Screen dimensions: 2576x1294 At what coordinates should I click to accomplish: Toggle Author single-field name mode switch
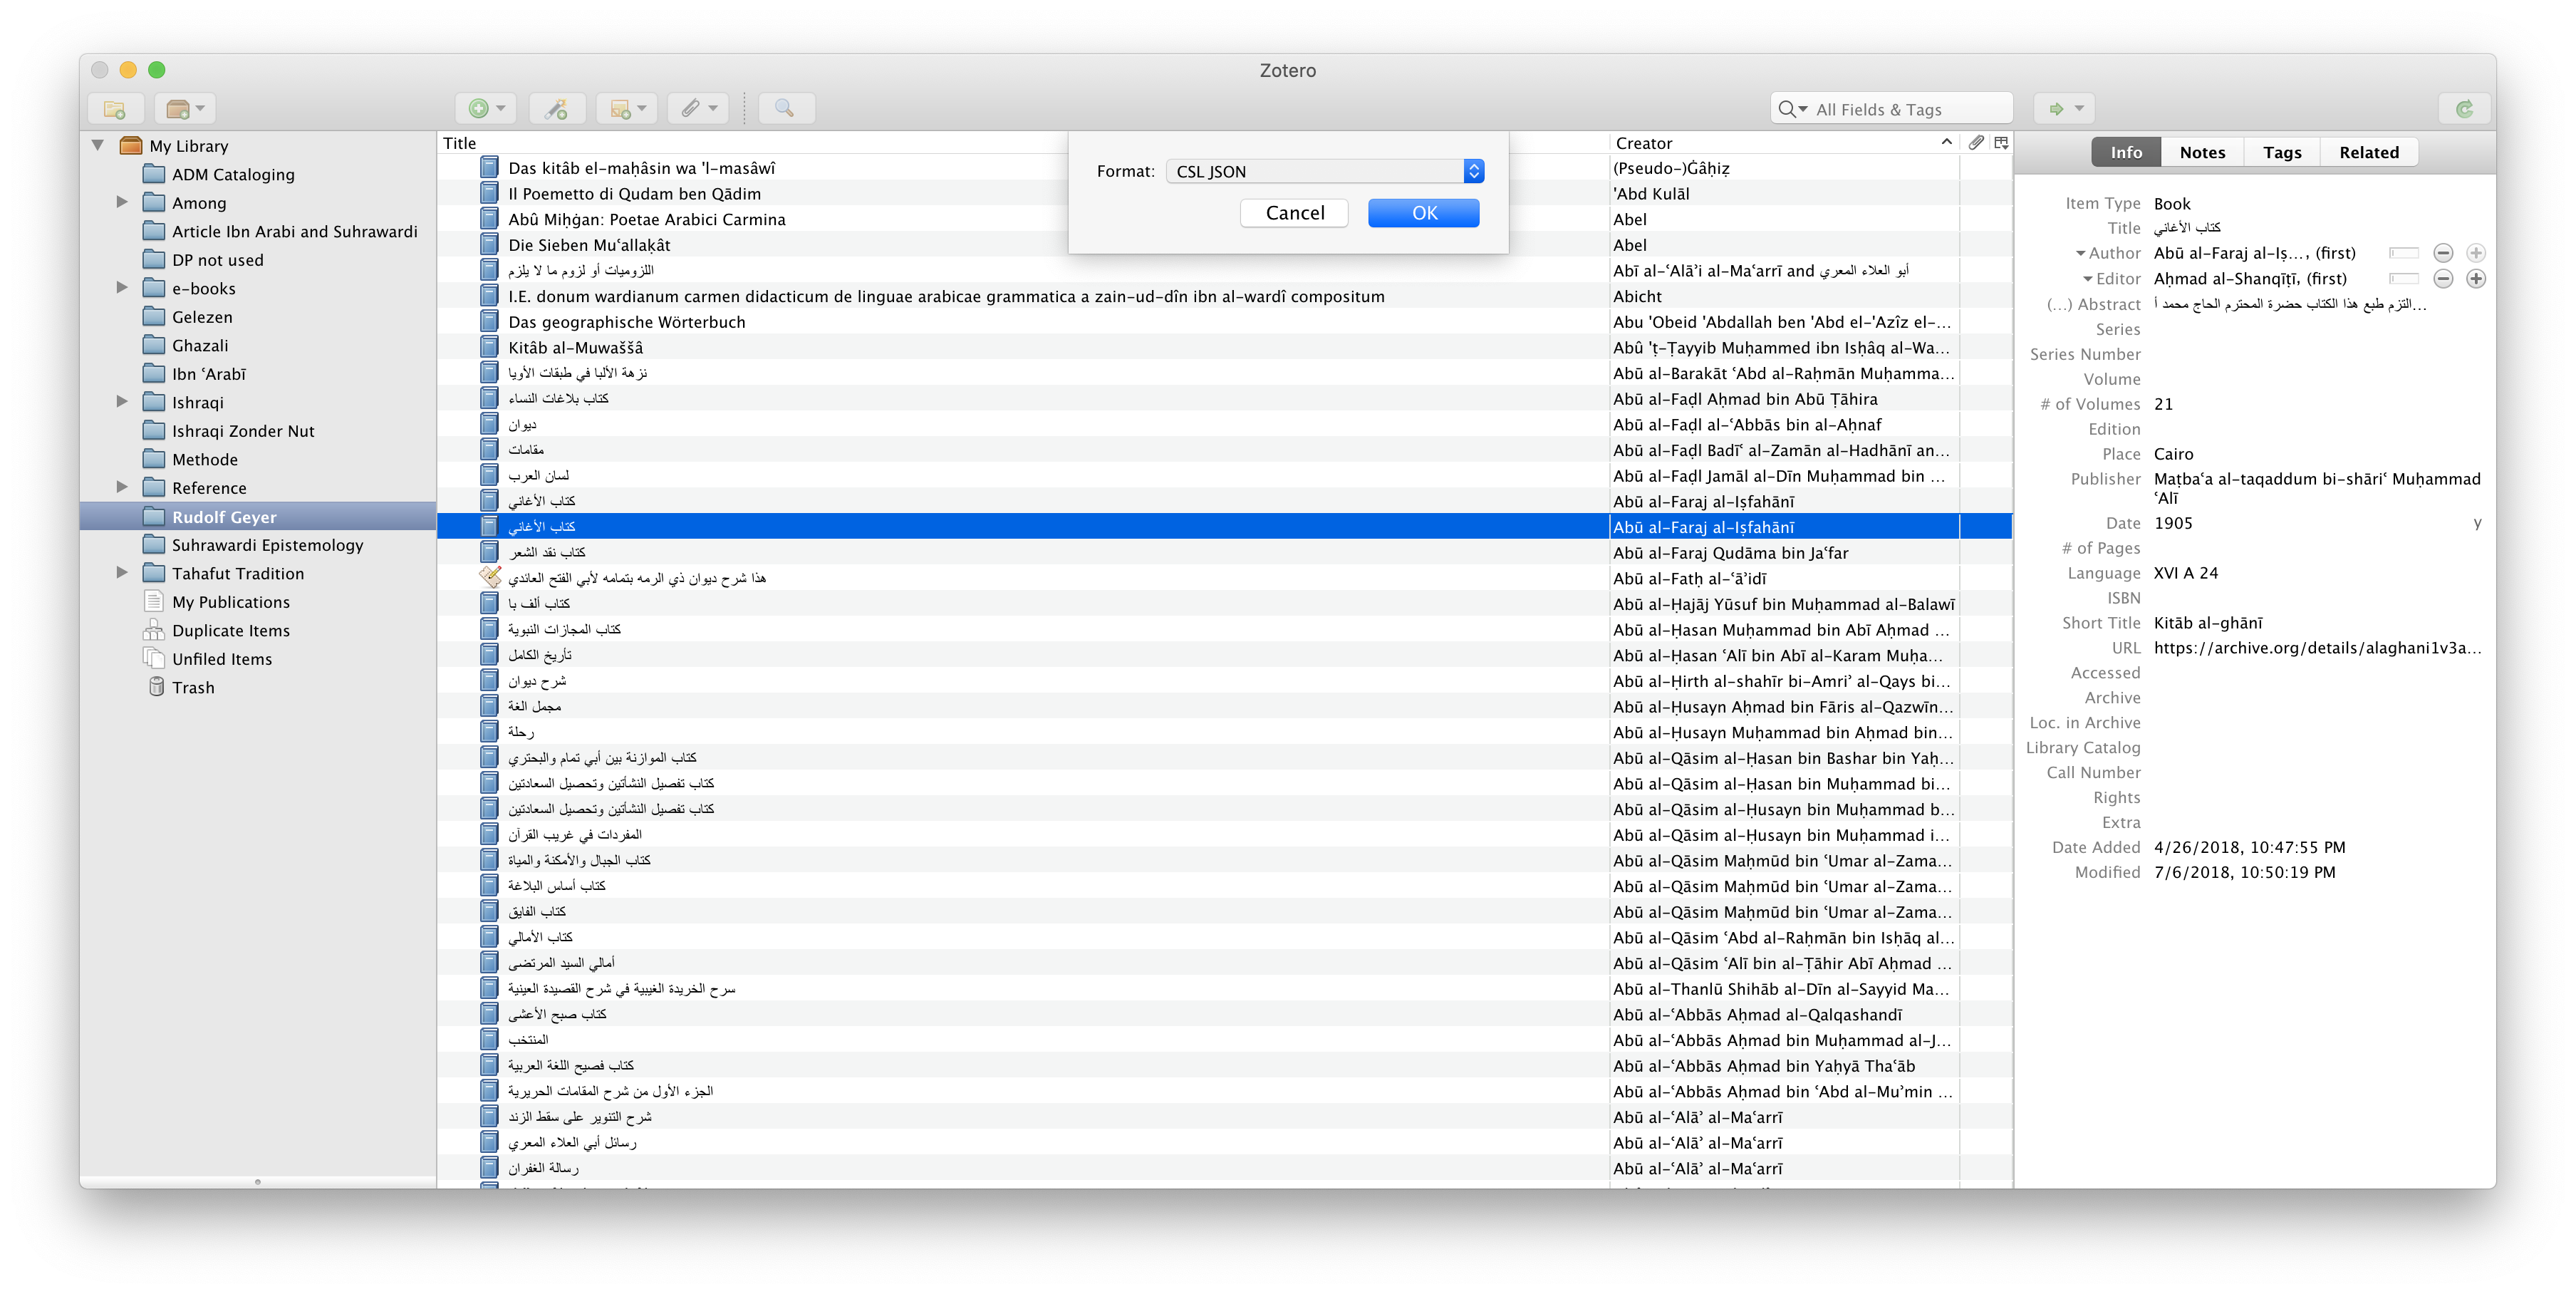pyautogui.click(x=2404, y=254)
